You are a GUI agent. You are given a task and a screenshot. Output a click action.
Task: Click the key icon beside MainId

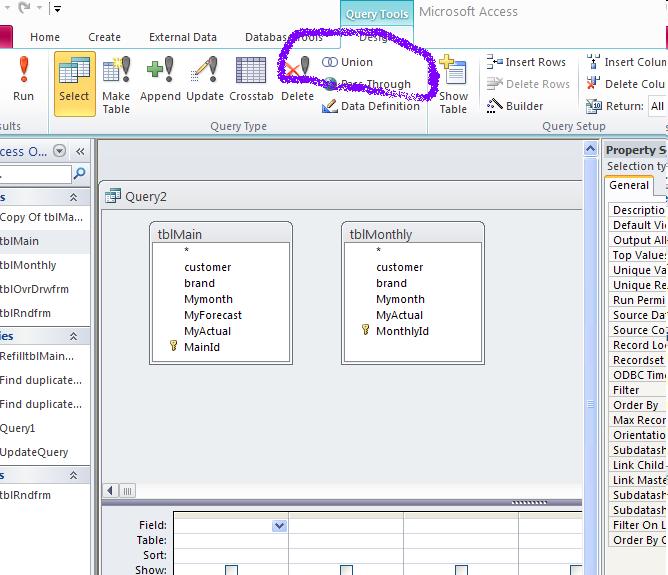coord(173,345)
